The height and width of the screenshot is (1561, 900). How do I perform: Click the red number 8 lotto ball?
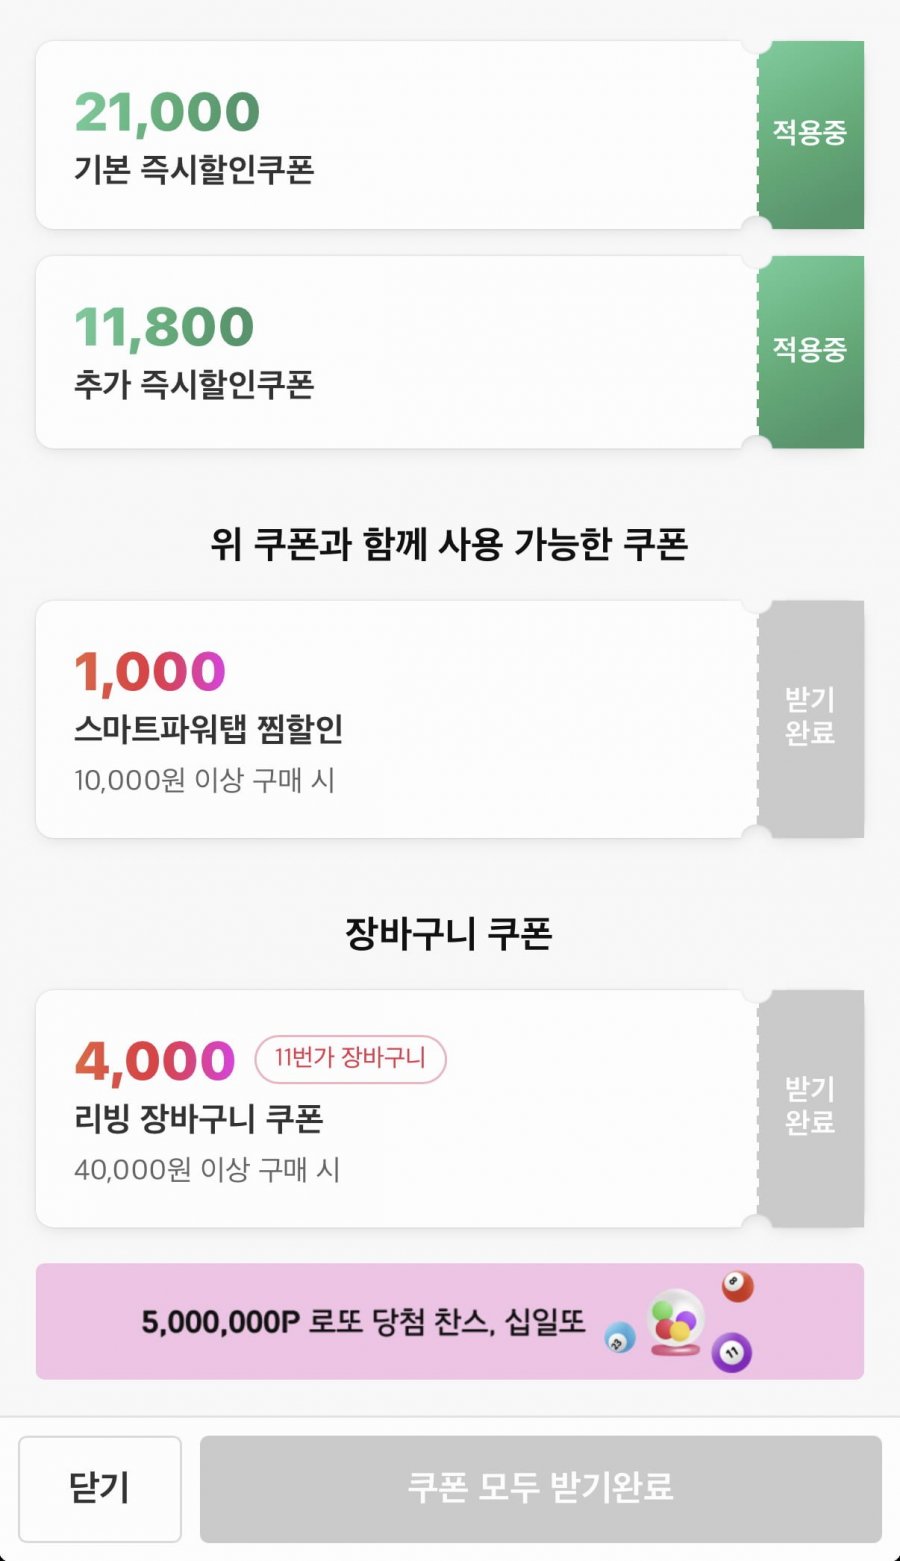pyautogui.click(x=737, y=1286)
